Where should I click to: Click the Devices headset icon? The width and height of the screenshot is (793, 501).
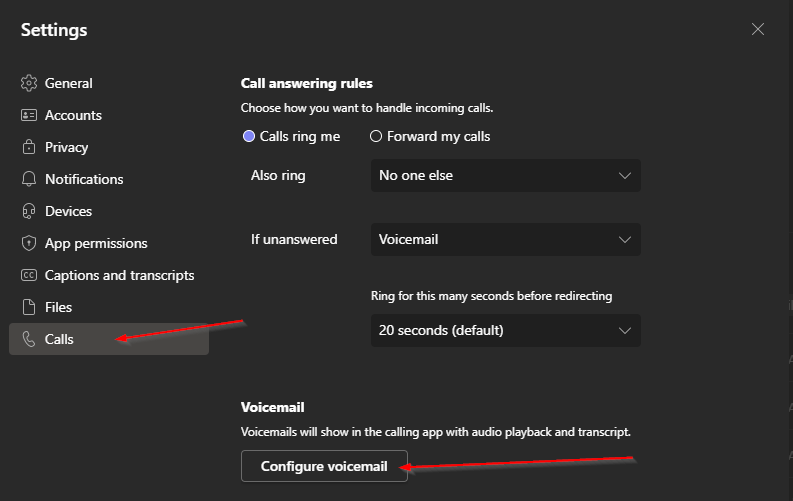click(x=29, y=211)
